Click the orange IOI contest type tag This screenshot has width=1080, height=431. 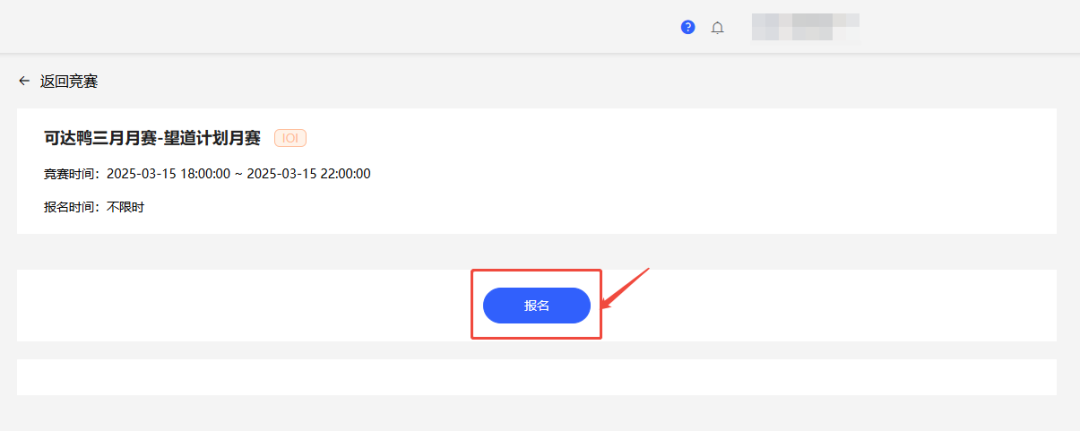point(290,138)
